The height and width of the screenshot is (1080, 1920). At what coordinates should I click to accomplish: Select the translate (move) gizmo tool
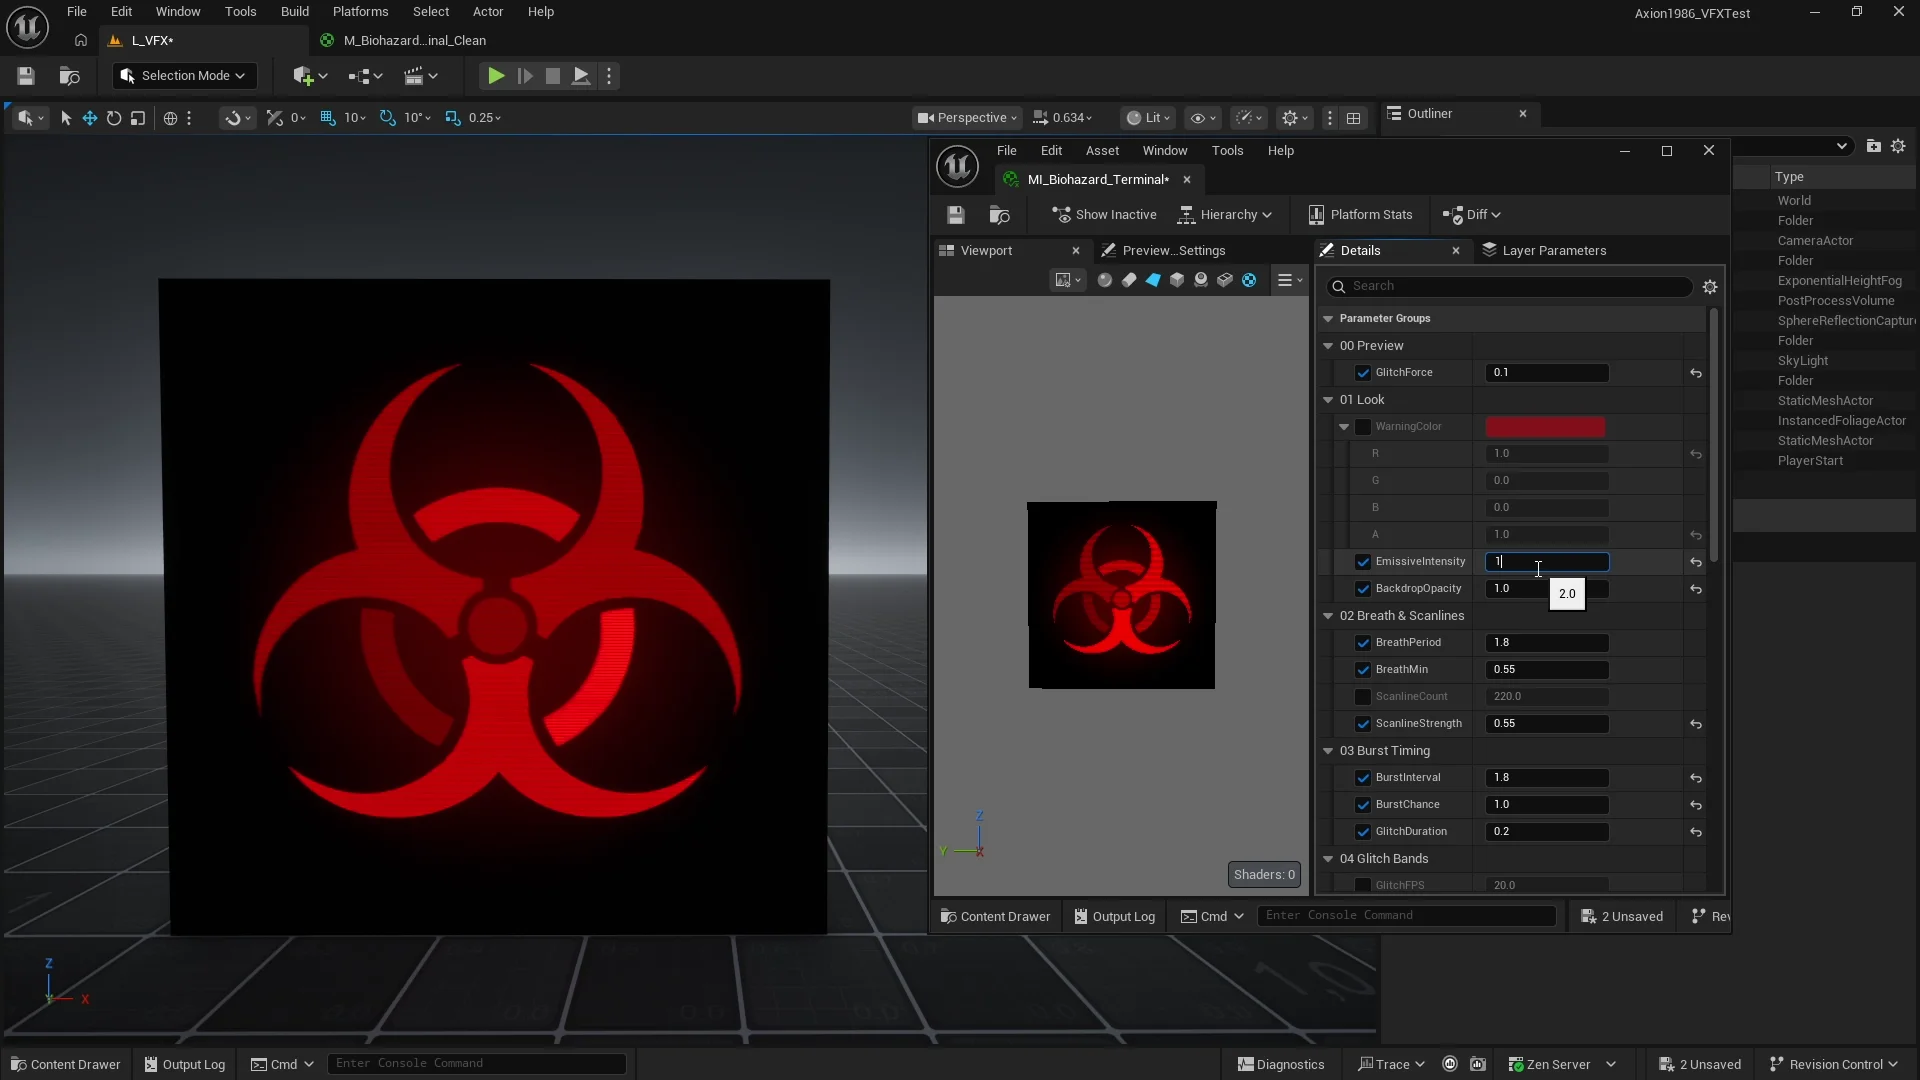point(90,118)
